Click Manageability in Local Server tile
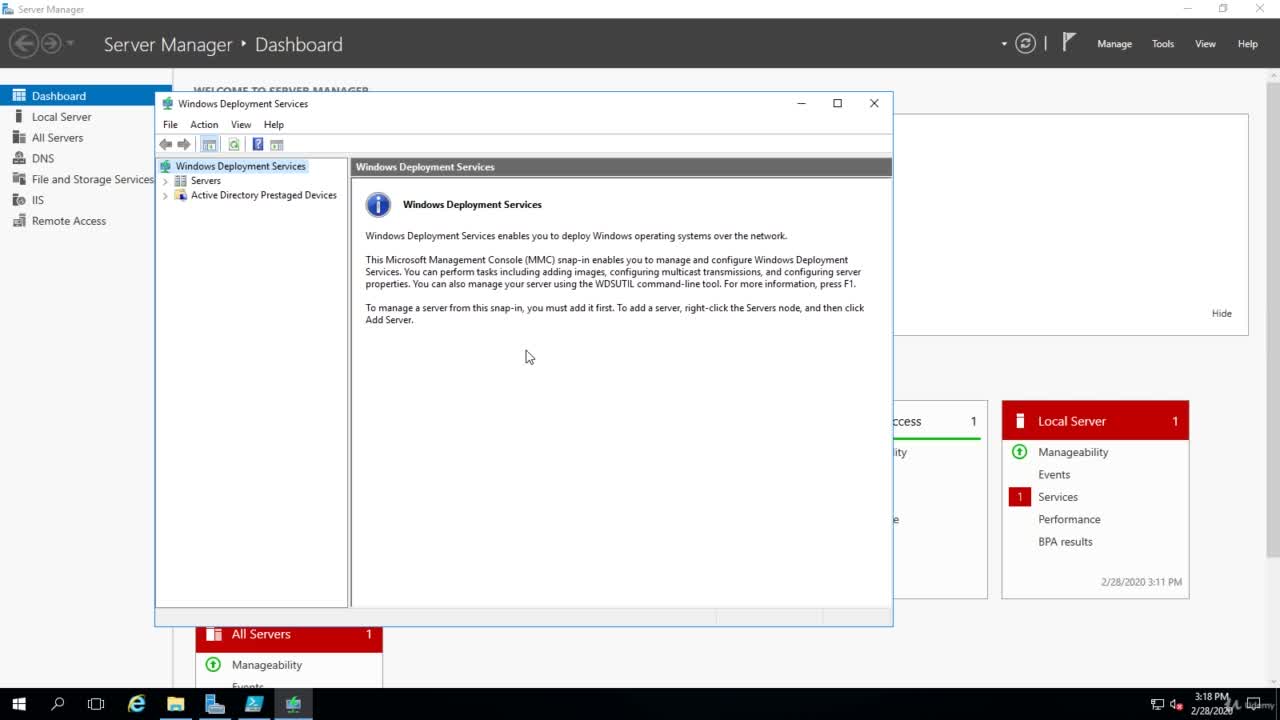 click(1073, 452)
